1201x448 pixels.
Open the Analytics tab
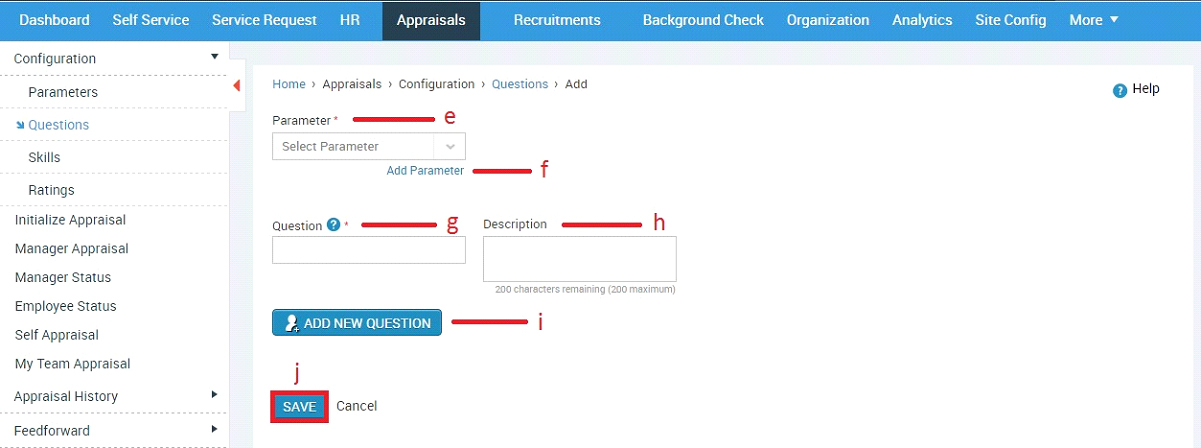[922, 20]
